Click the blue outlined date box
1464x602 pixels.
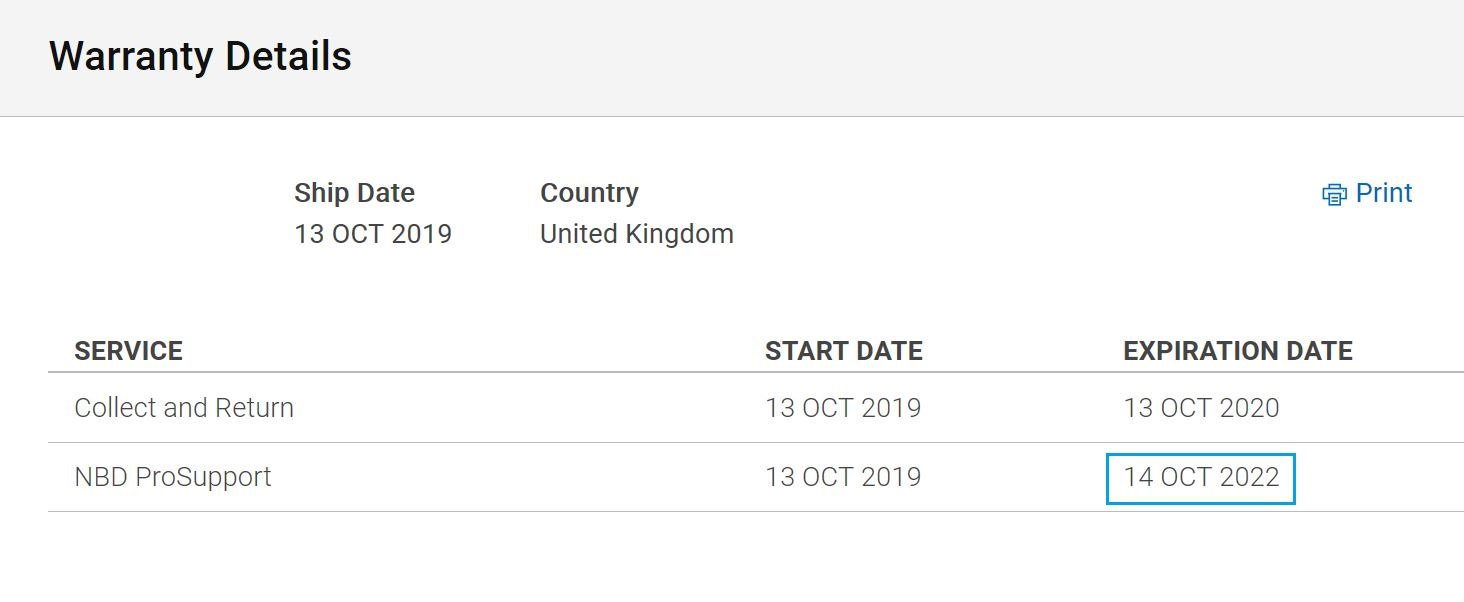click(1201, 478)
